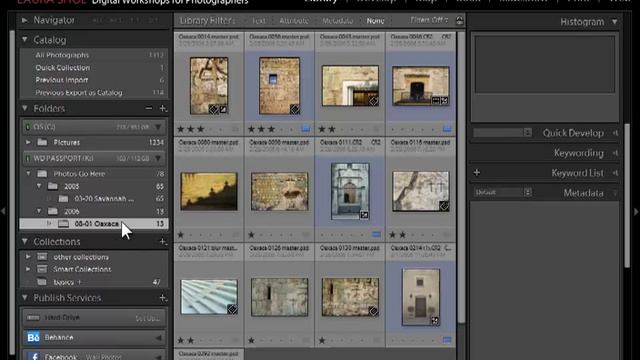
Task: Open the OS (C:) volume dropdown
Action: click(x=158, y=127)
